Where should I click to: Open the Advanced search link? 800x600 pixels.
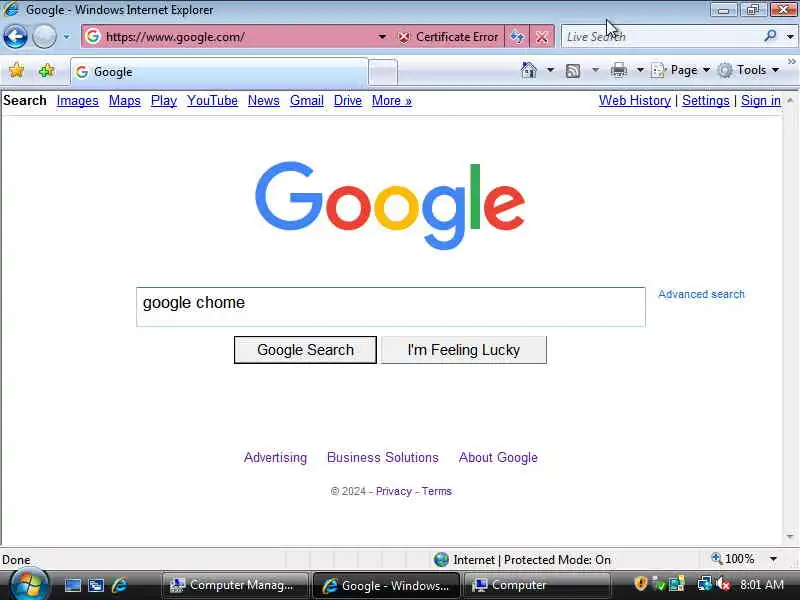tap(701, 294)
